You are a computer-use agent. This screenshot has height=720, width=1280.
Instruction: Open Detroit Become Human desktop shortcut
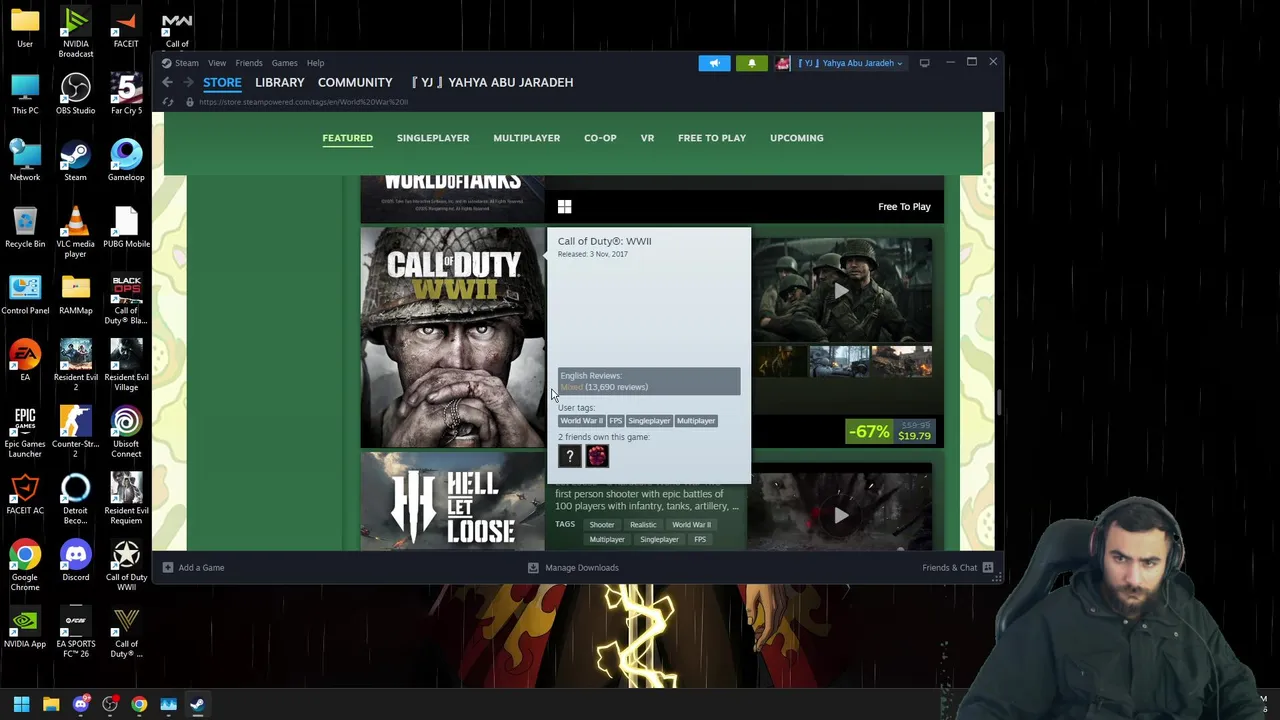pyautogui.click(x=75, y=500)
